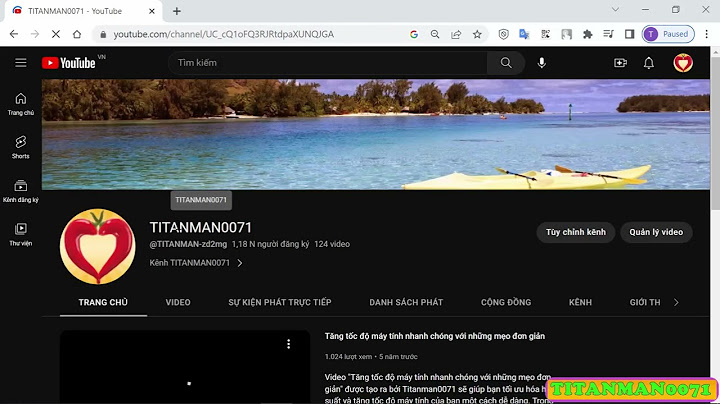Screen dimensions: 720x404
Task: Open the Extensions puzzle piece menu
Action: pyautogui.click(x=587, y=34)
